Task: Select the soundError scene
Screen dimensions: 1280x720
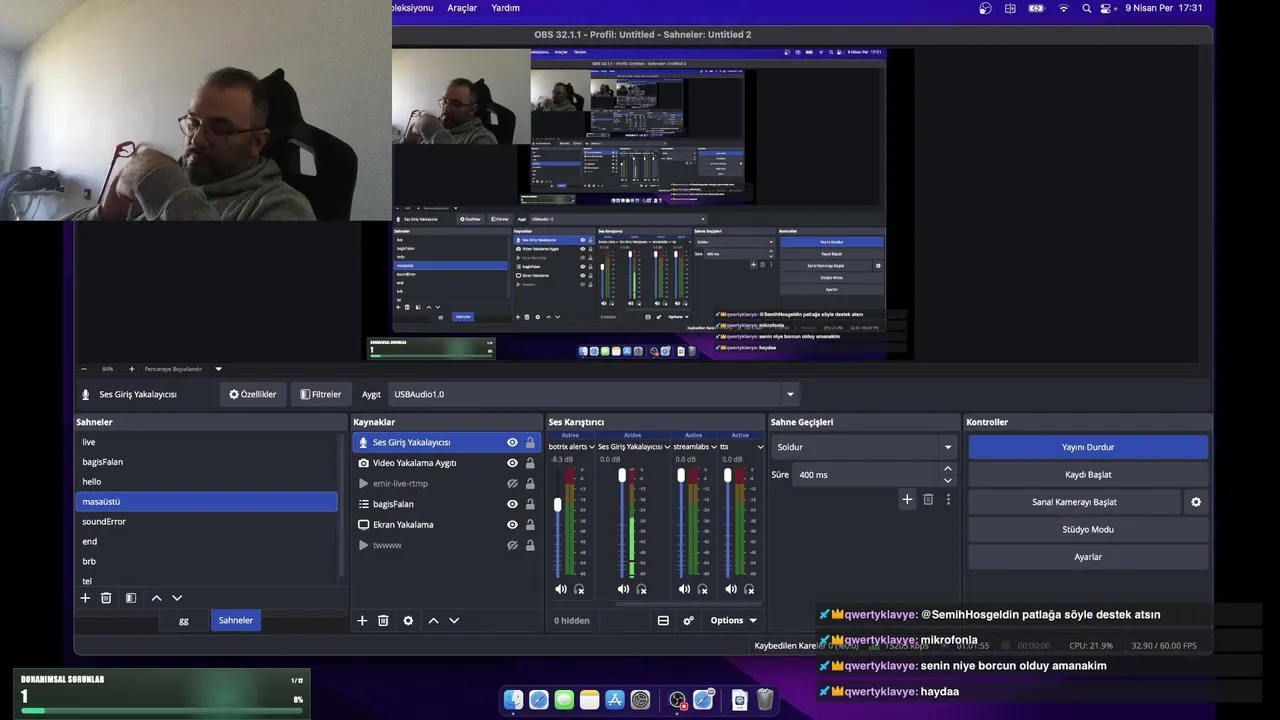Action: click(x=207, y=521)
